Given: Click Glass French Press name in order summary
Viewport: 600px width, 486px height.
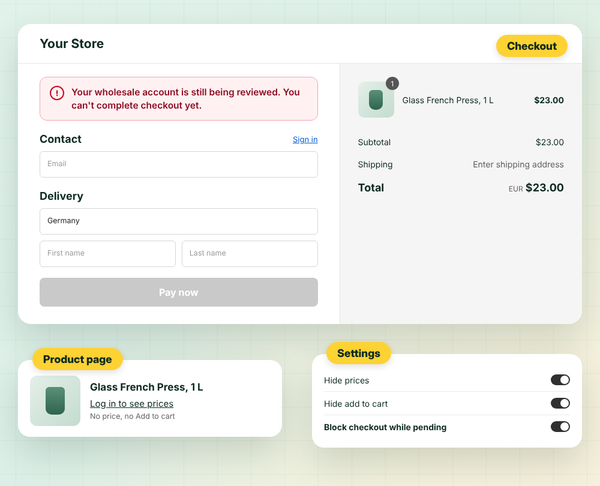Looking at the screenshot, I should pos(448,100).
